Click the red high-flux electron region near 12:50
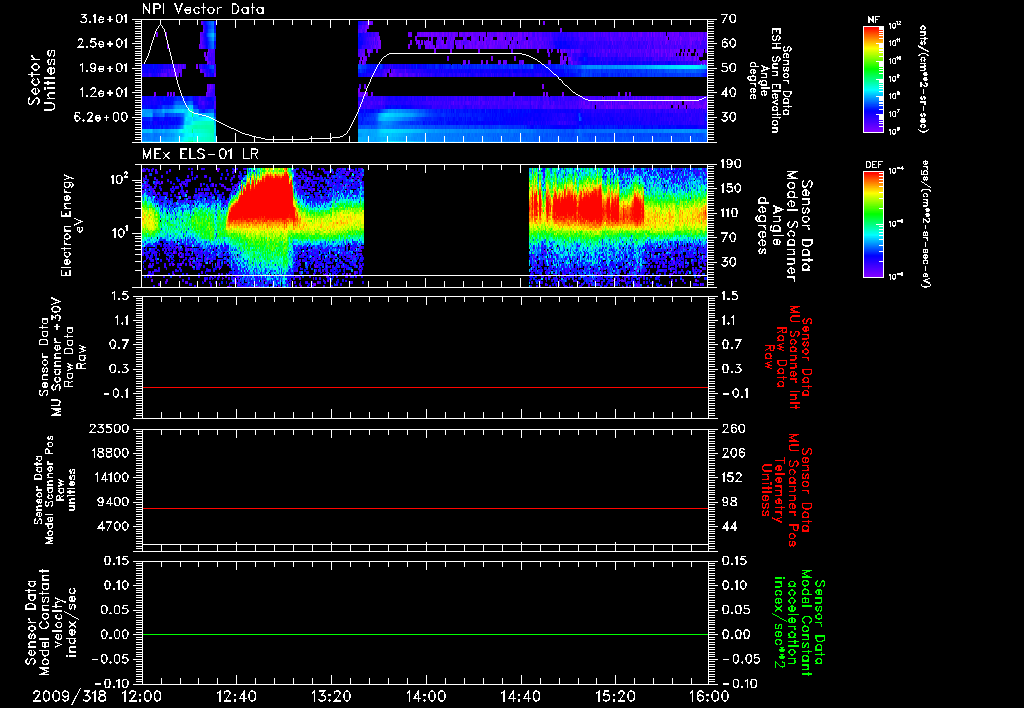This screenshot has width=1024, height=708. tap(262, 199)
